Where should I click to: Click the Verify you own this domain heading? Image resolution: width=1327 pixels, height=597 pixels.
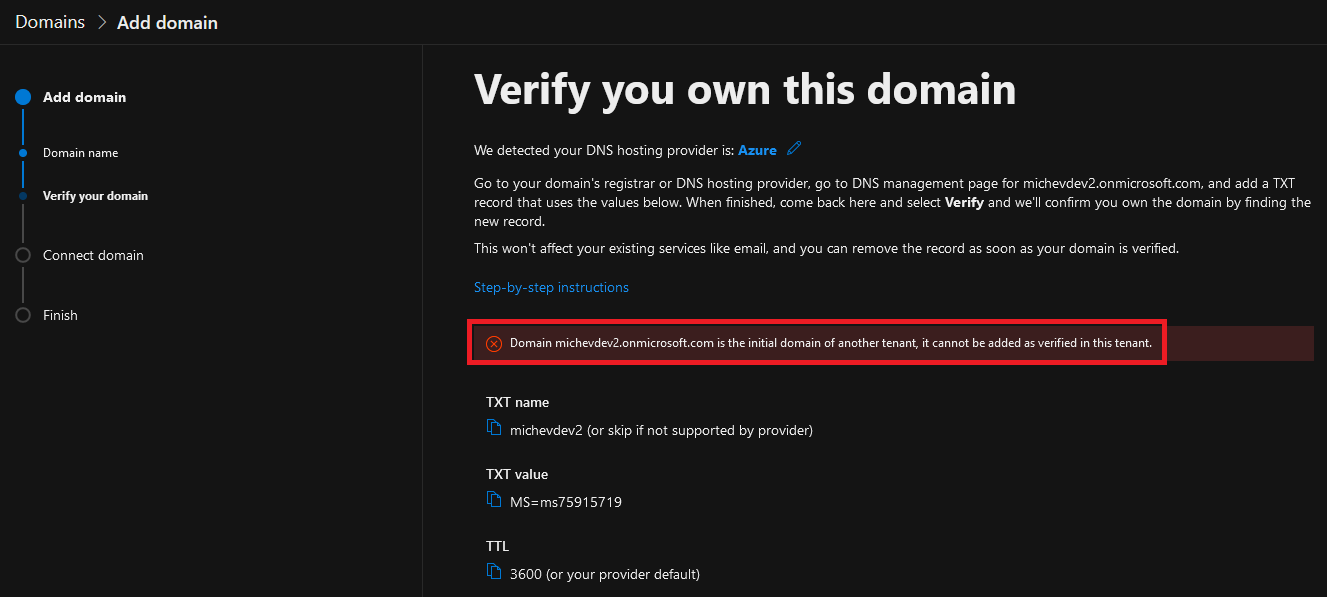click(745, 89)
